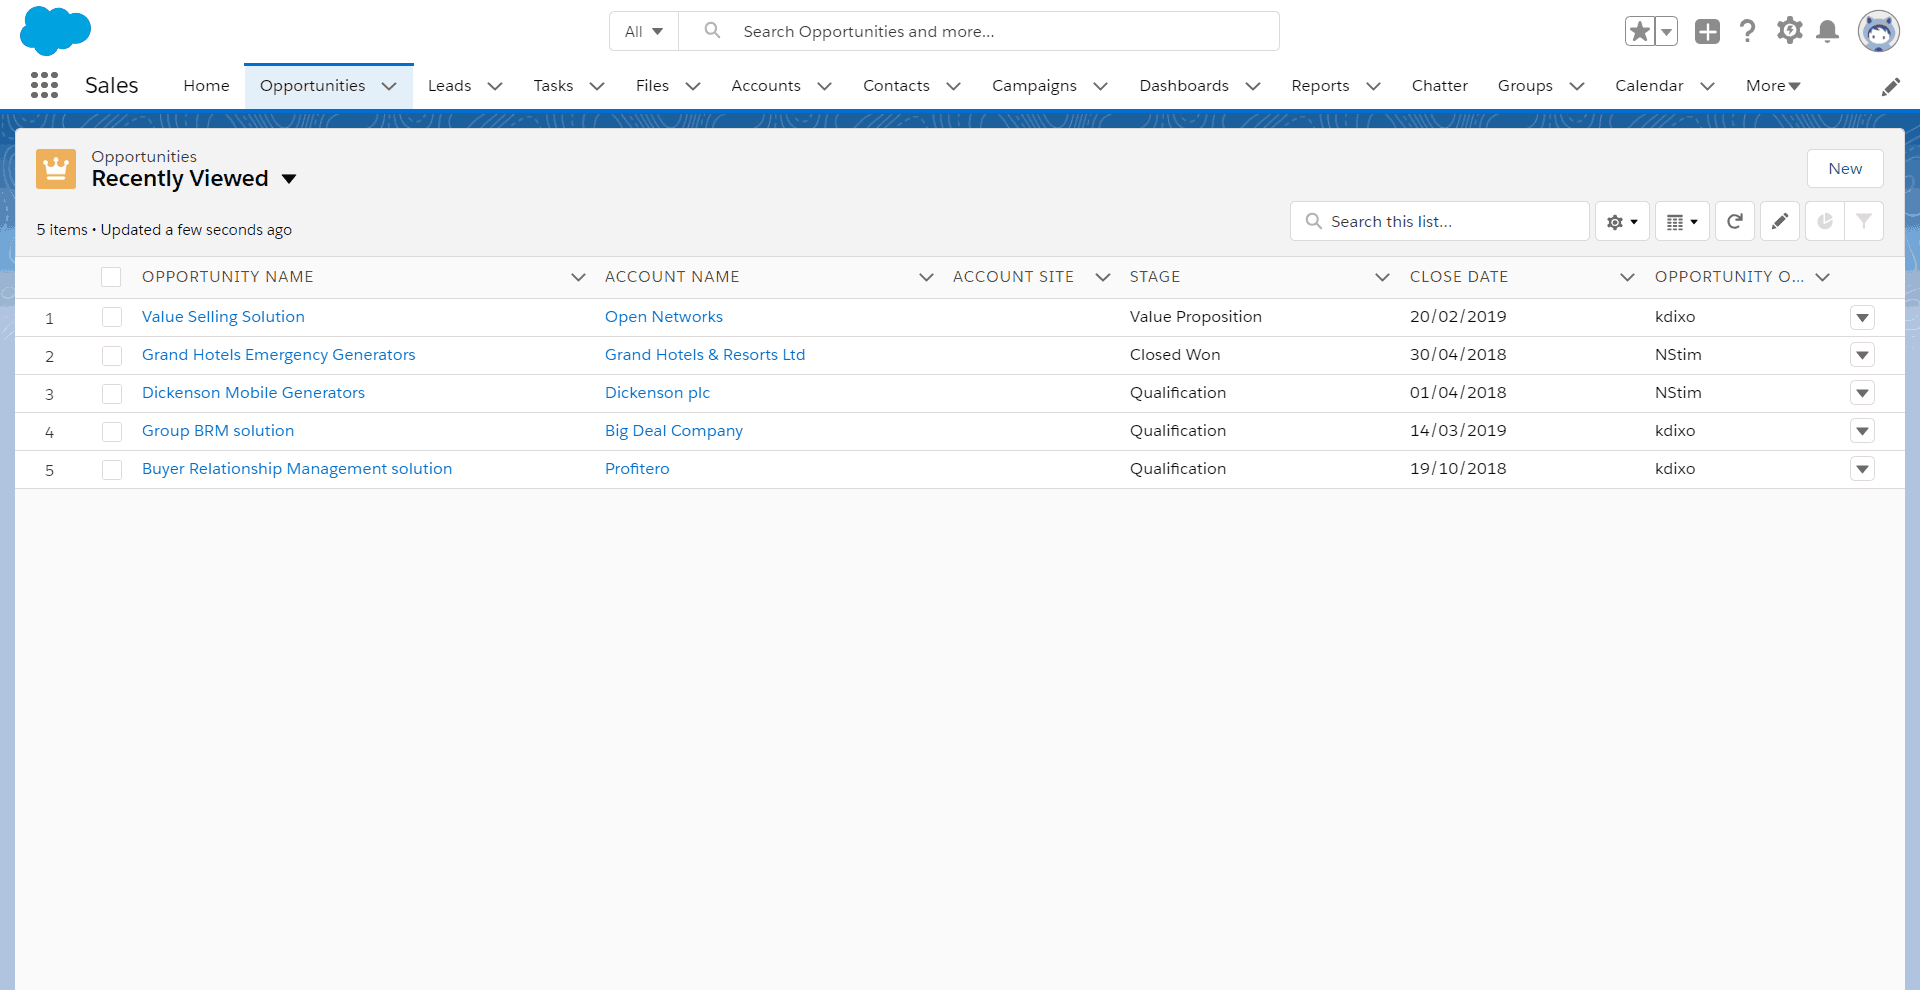
Task: Open the Grand Hotels & Resorts Ltd account
Action: point(704,355)
